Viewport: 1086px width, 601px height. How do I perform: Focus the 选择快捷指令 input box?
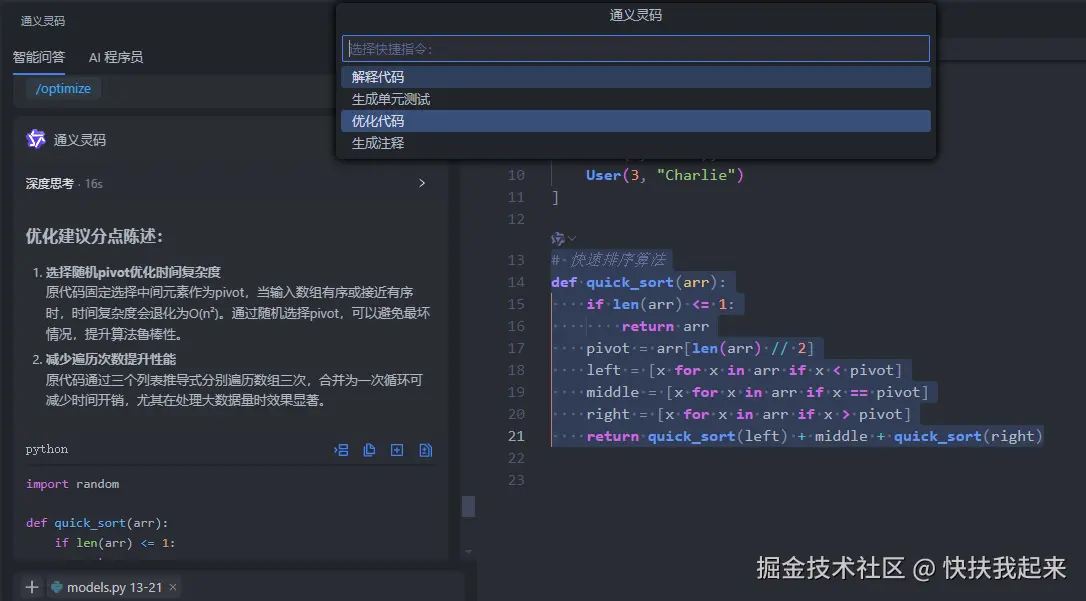point(636,49)
